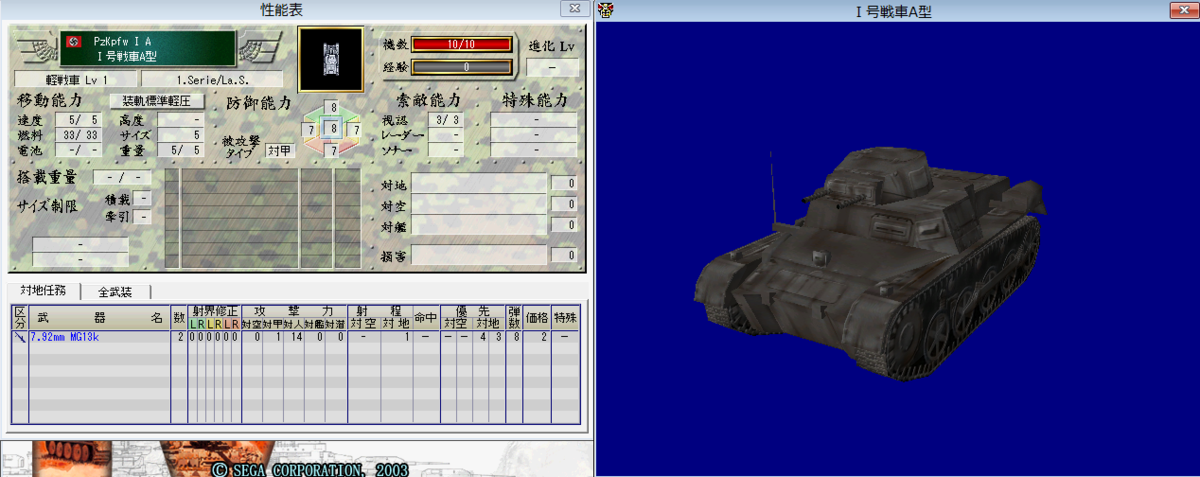The width and height of the screenshot is (1200, 477).
Task: Click the left defense value 7 on the hexagon
Action: (312, 129)
